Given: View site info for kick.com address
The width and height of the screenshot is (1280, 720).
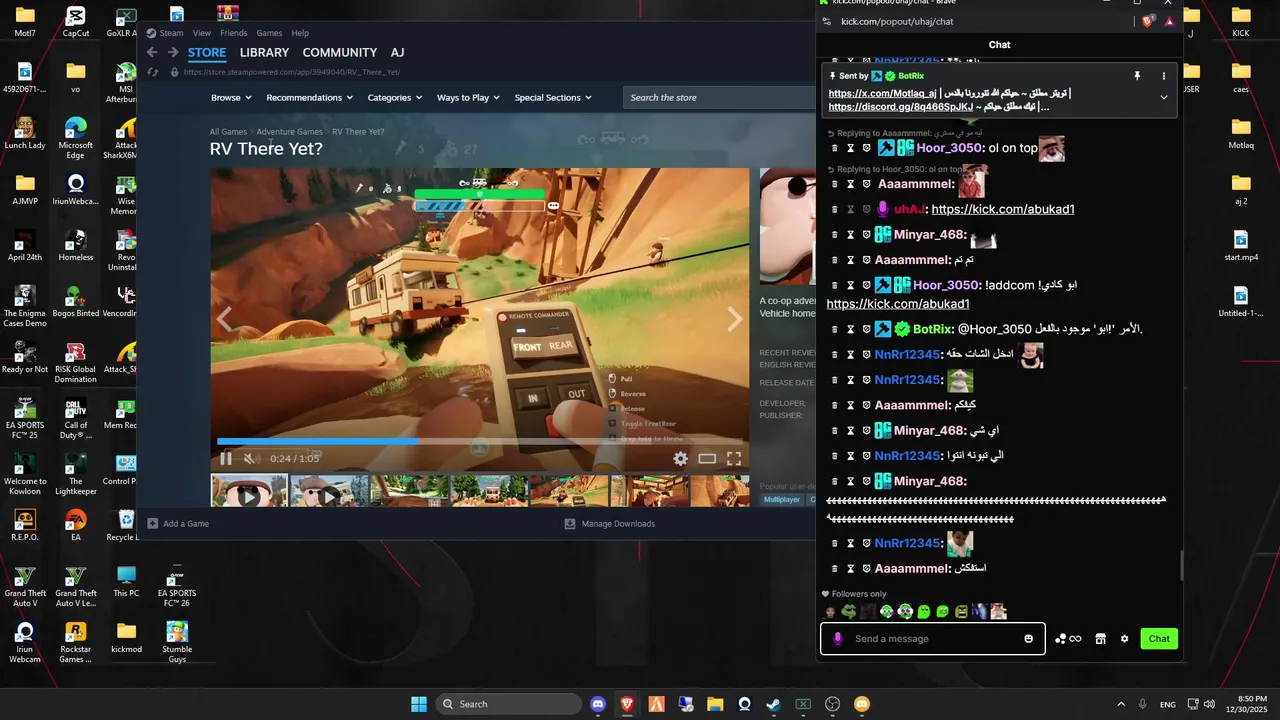Looking at the screenshot, I should 826,21.
